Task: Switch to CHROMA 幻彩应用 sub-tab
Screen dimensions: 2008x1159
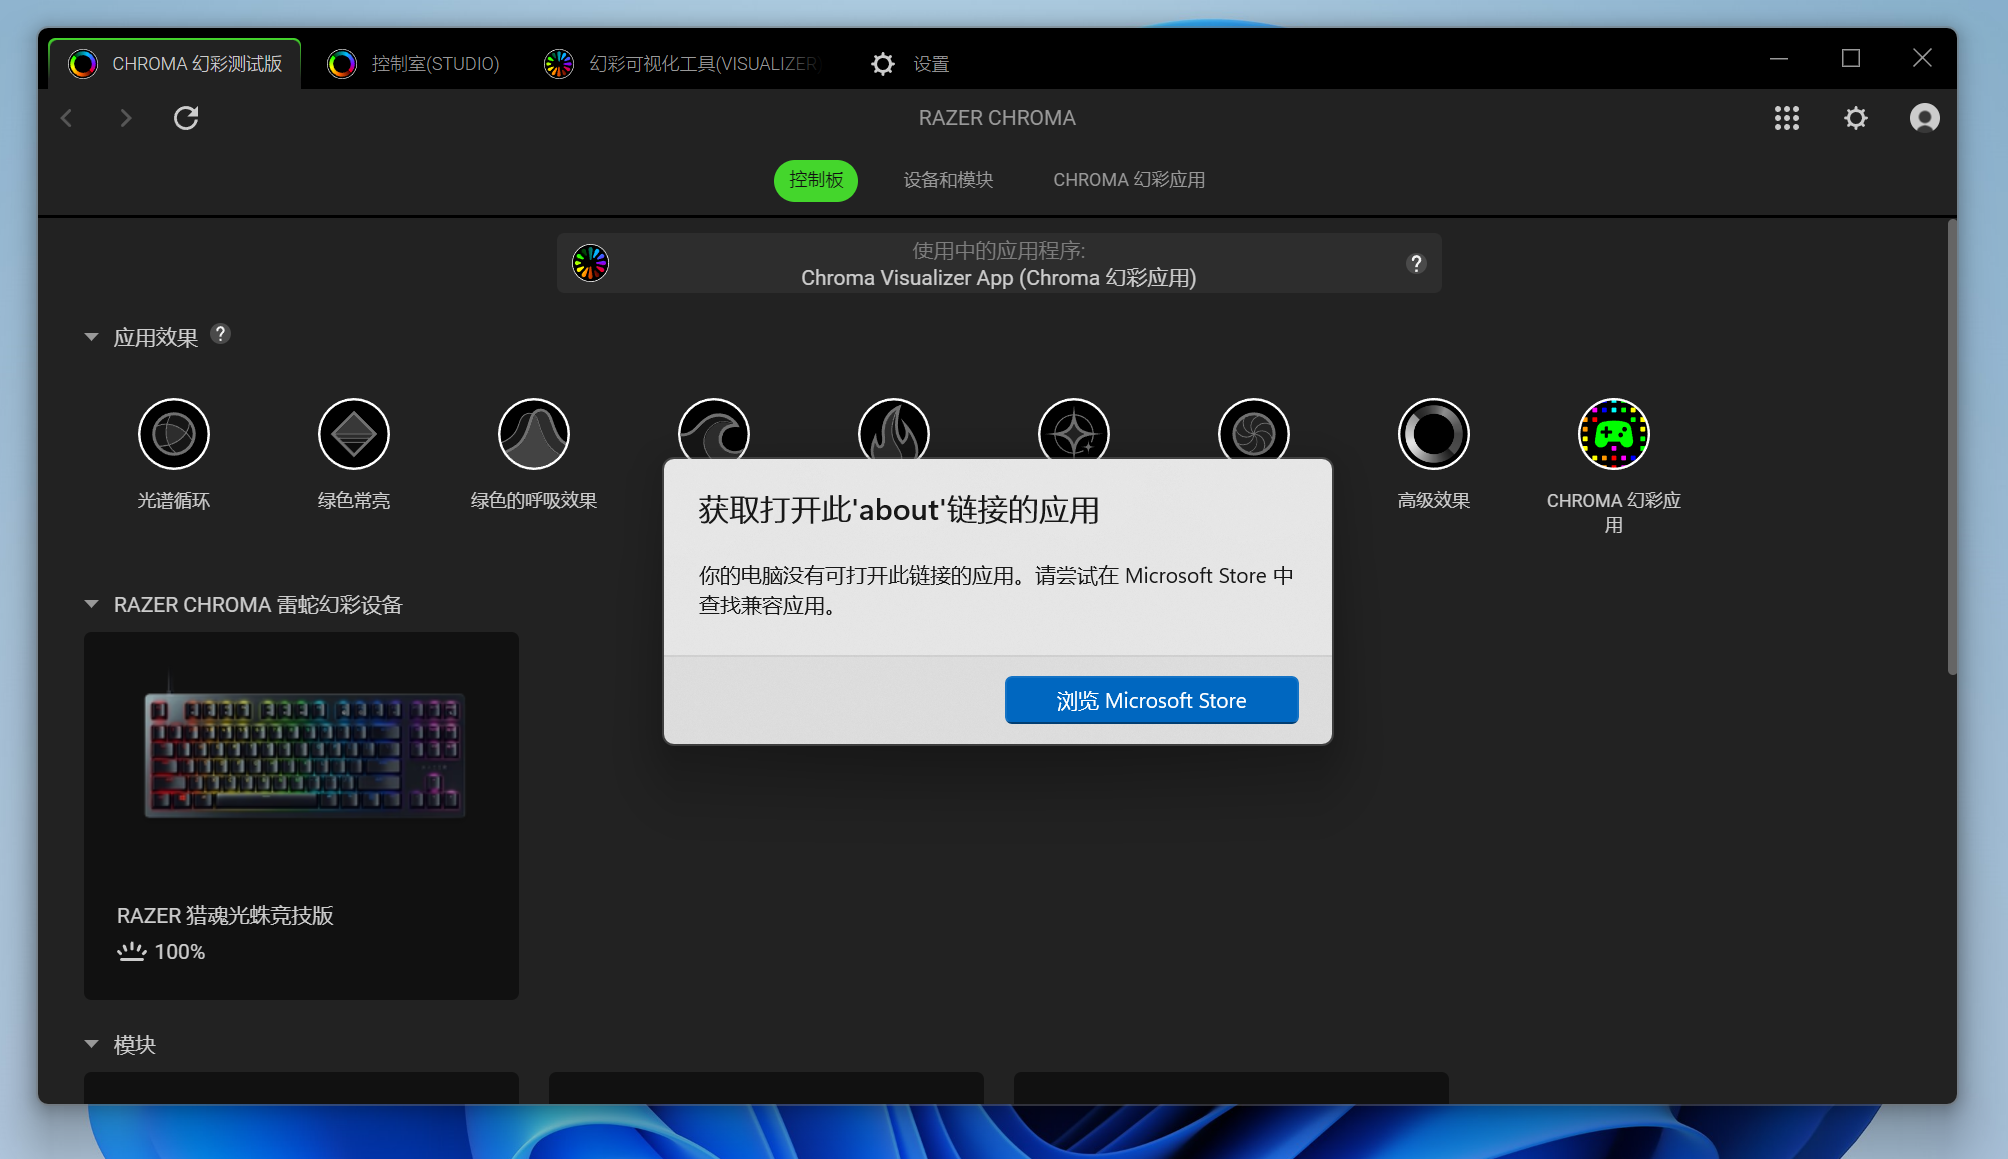Action: tap(1129, 180)
